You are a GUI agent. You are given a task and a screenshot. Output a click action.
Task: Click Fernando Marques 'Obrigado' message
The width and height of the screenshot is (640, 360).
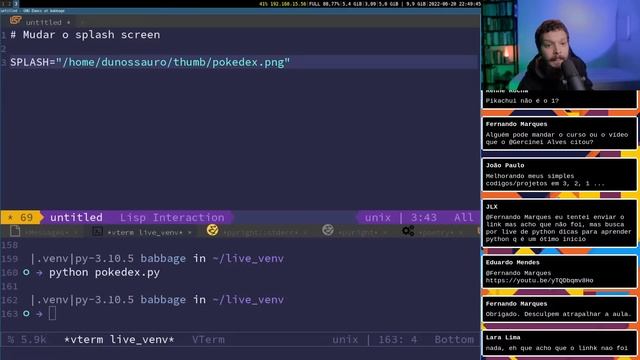click(x=559, y=309)
